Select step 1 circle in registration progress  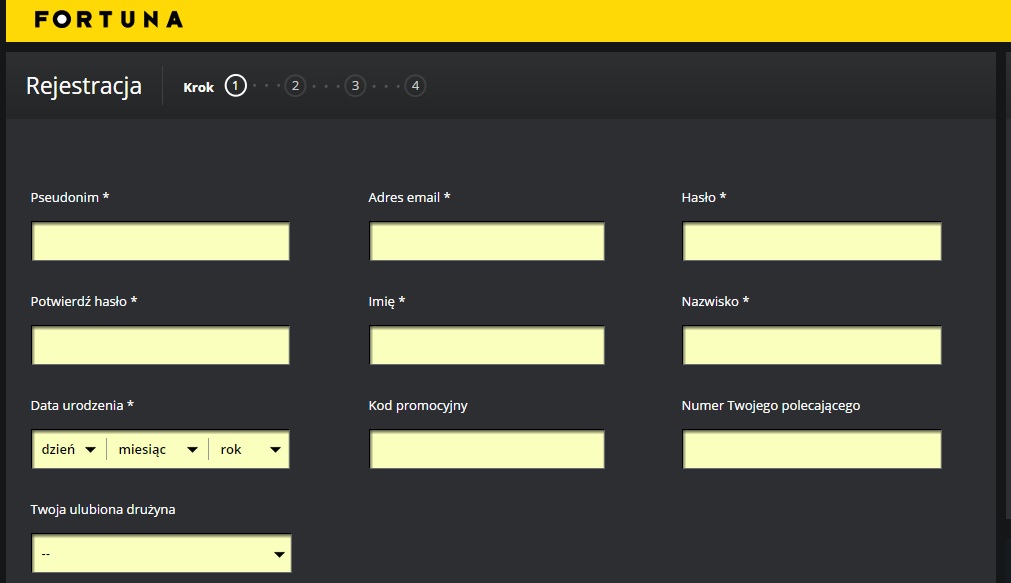(x=235, y=86)
